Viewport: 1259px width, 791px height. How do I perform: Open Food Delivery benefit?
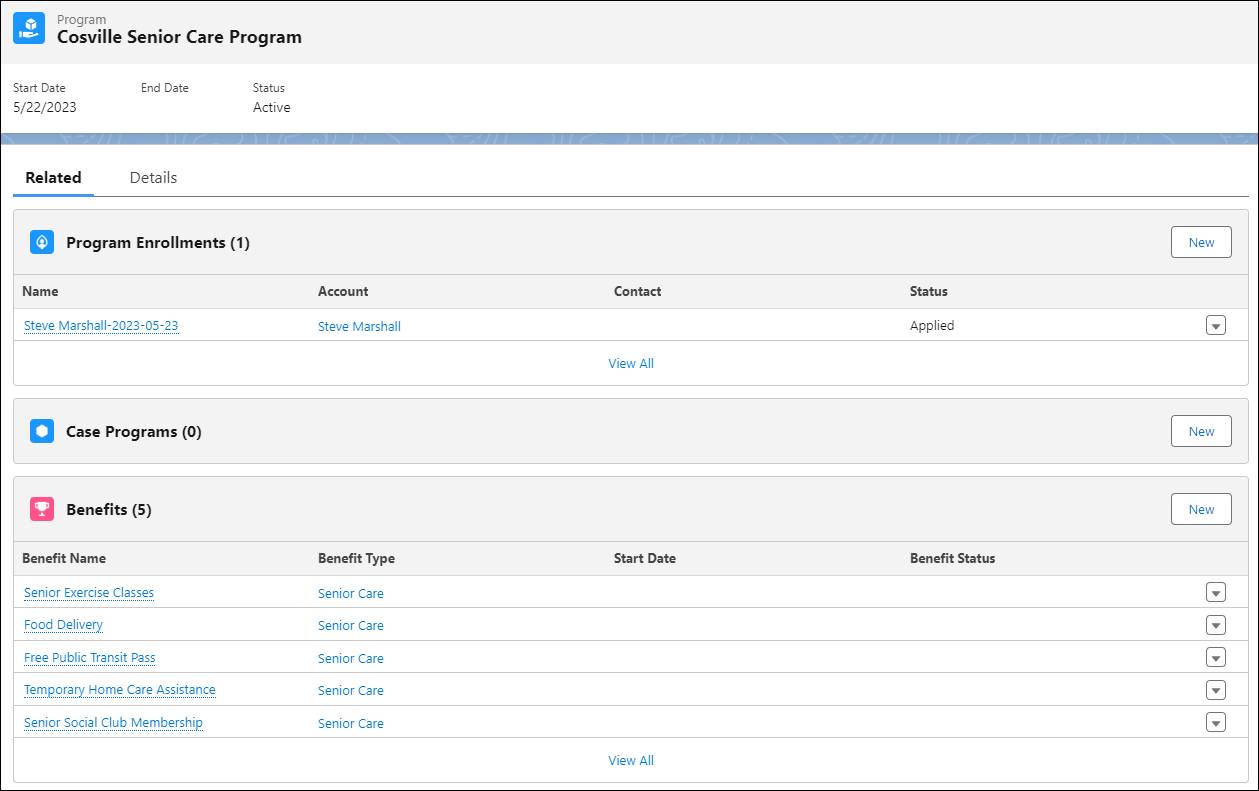point(63,625)
